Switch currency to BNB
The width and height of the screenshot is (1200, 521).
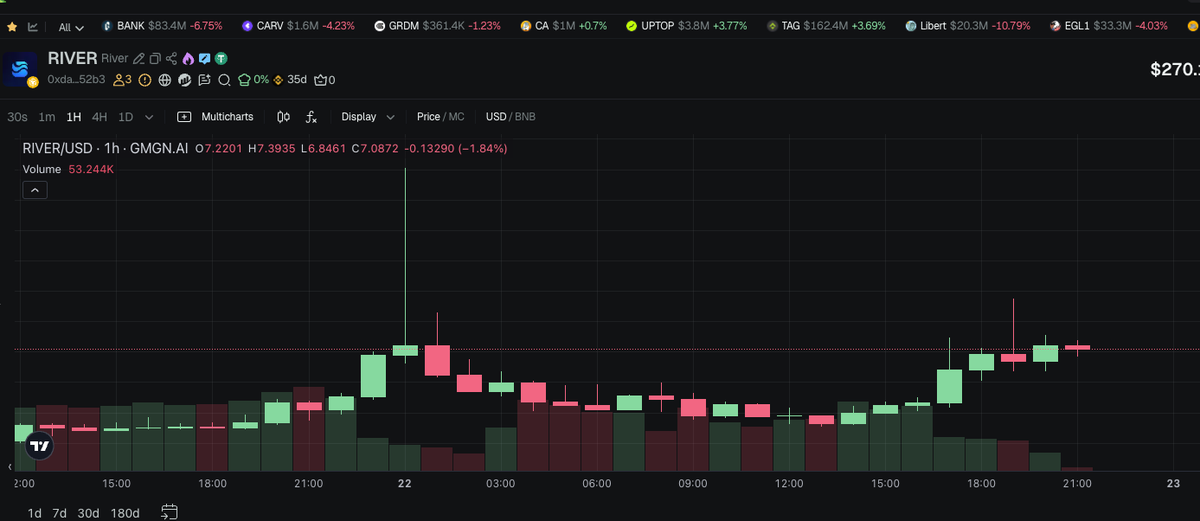525,117
